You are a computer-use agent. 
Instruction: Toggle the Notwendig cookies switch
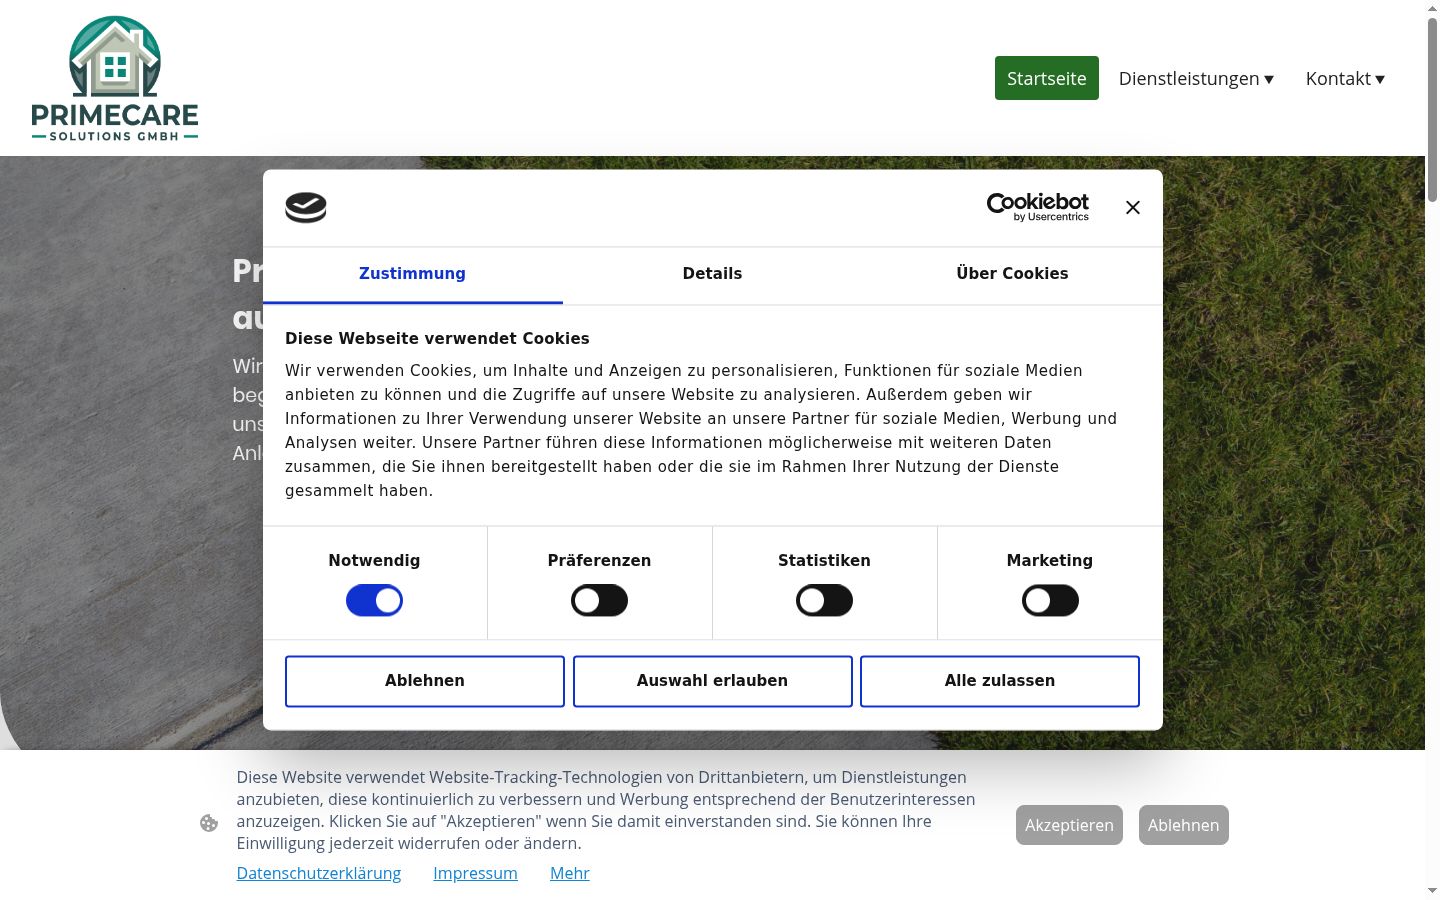click(x=374, y=601)
